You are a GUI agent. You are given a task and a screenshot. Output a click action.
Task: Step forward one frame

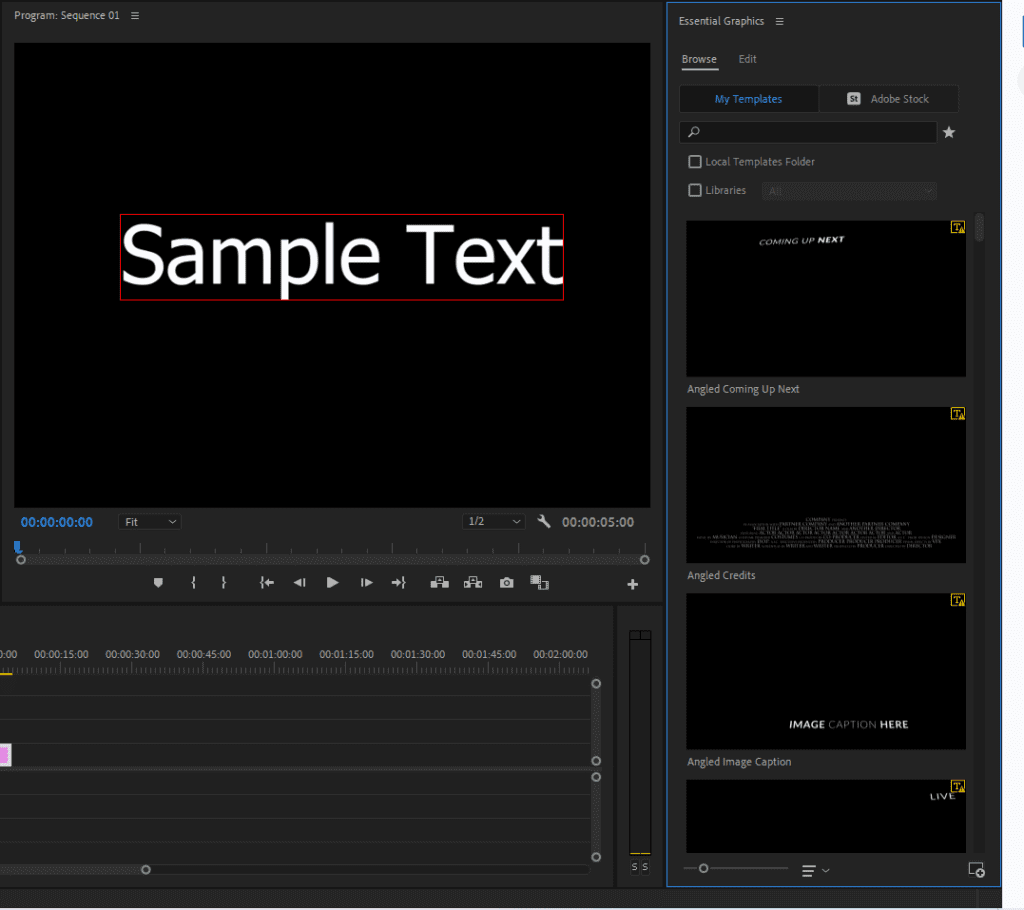pos(367,583)
